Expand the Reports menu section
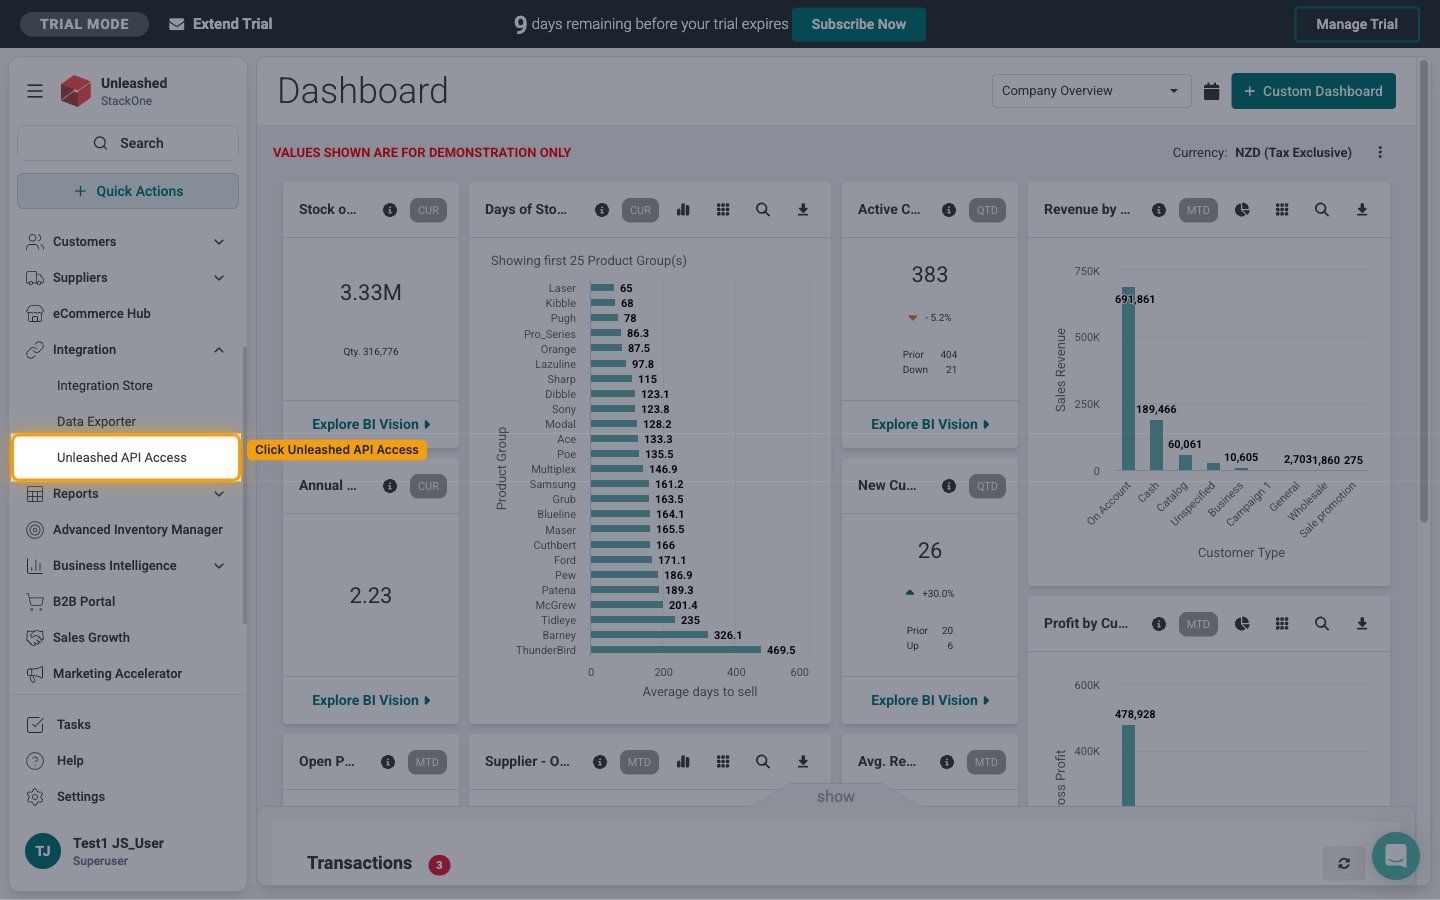1440x900 pixels. pyautogui.click(x=127, y=494)
